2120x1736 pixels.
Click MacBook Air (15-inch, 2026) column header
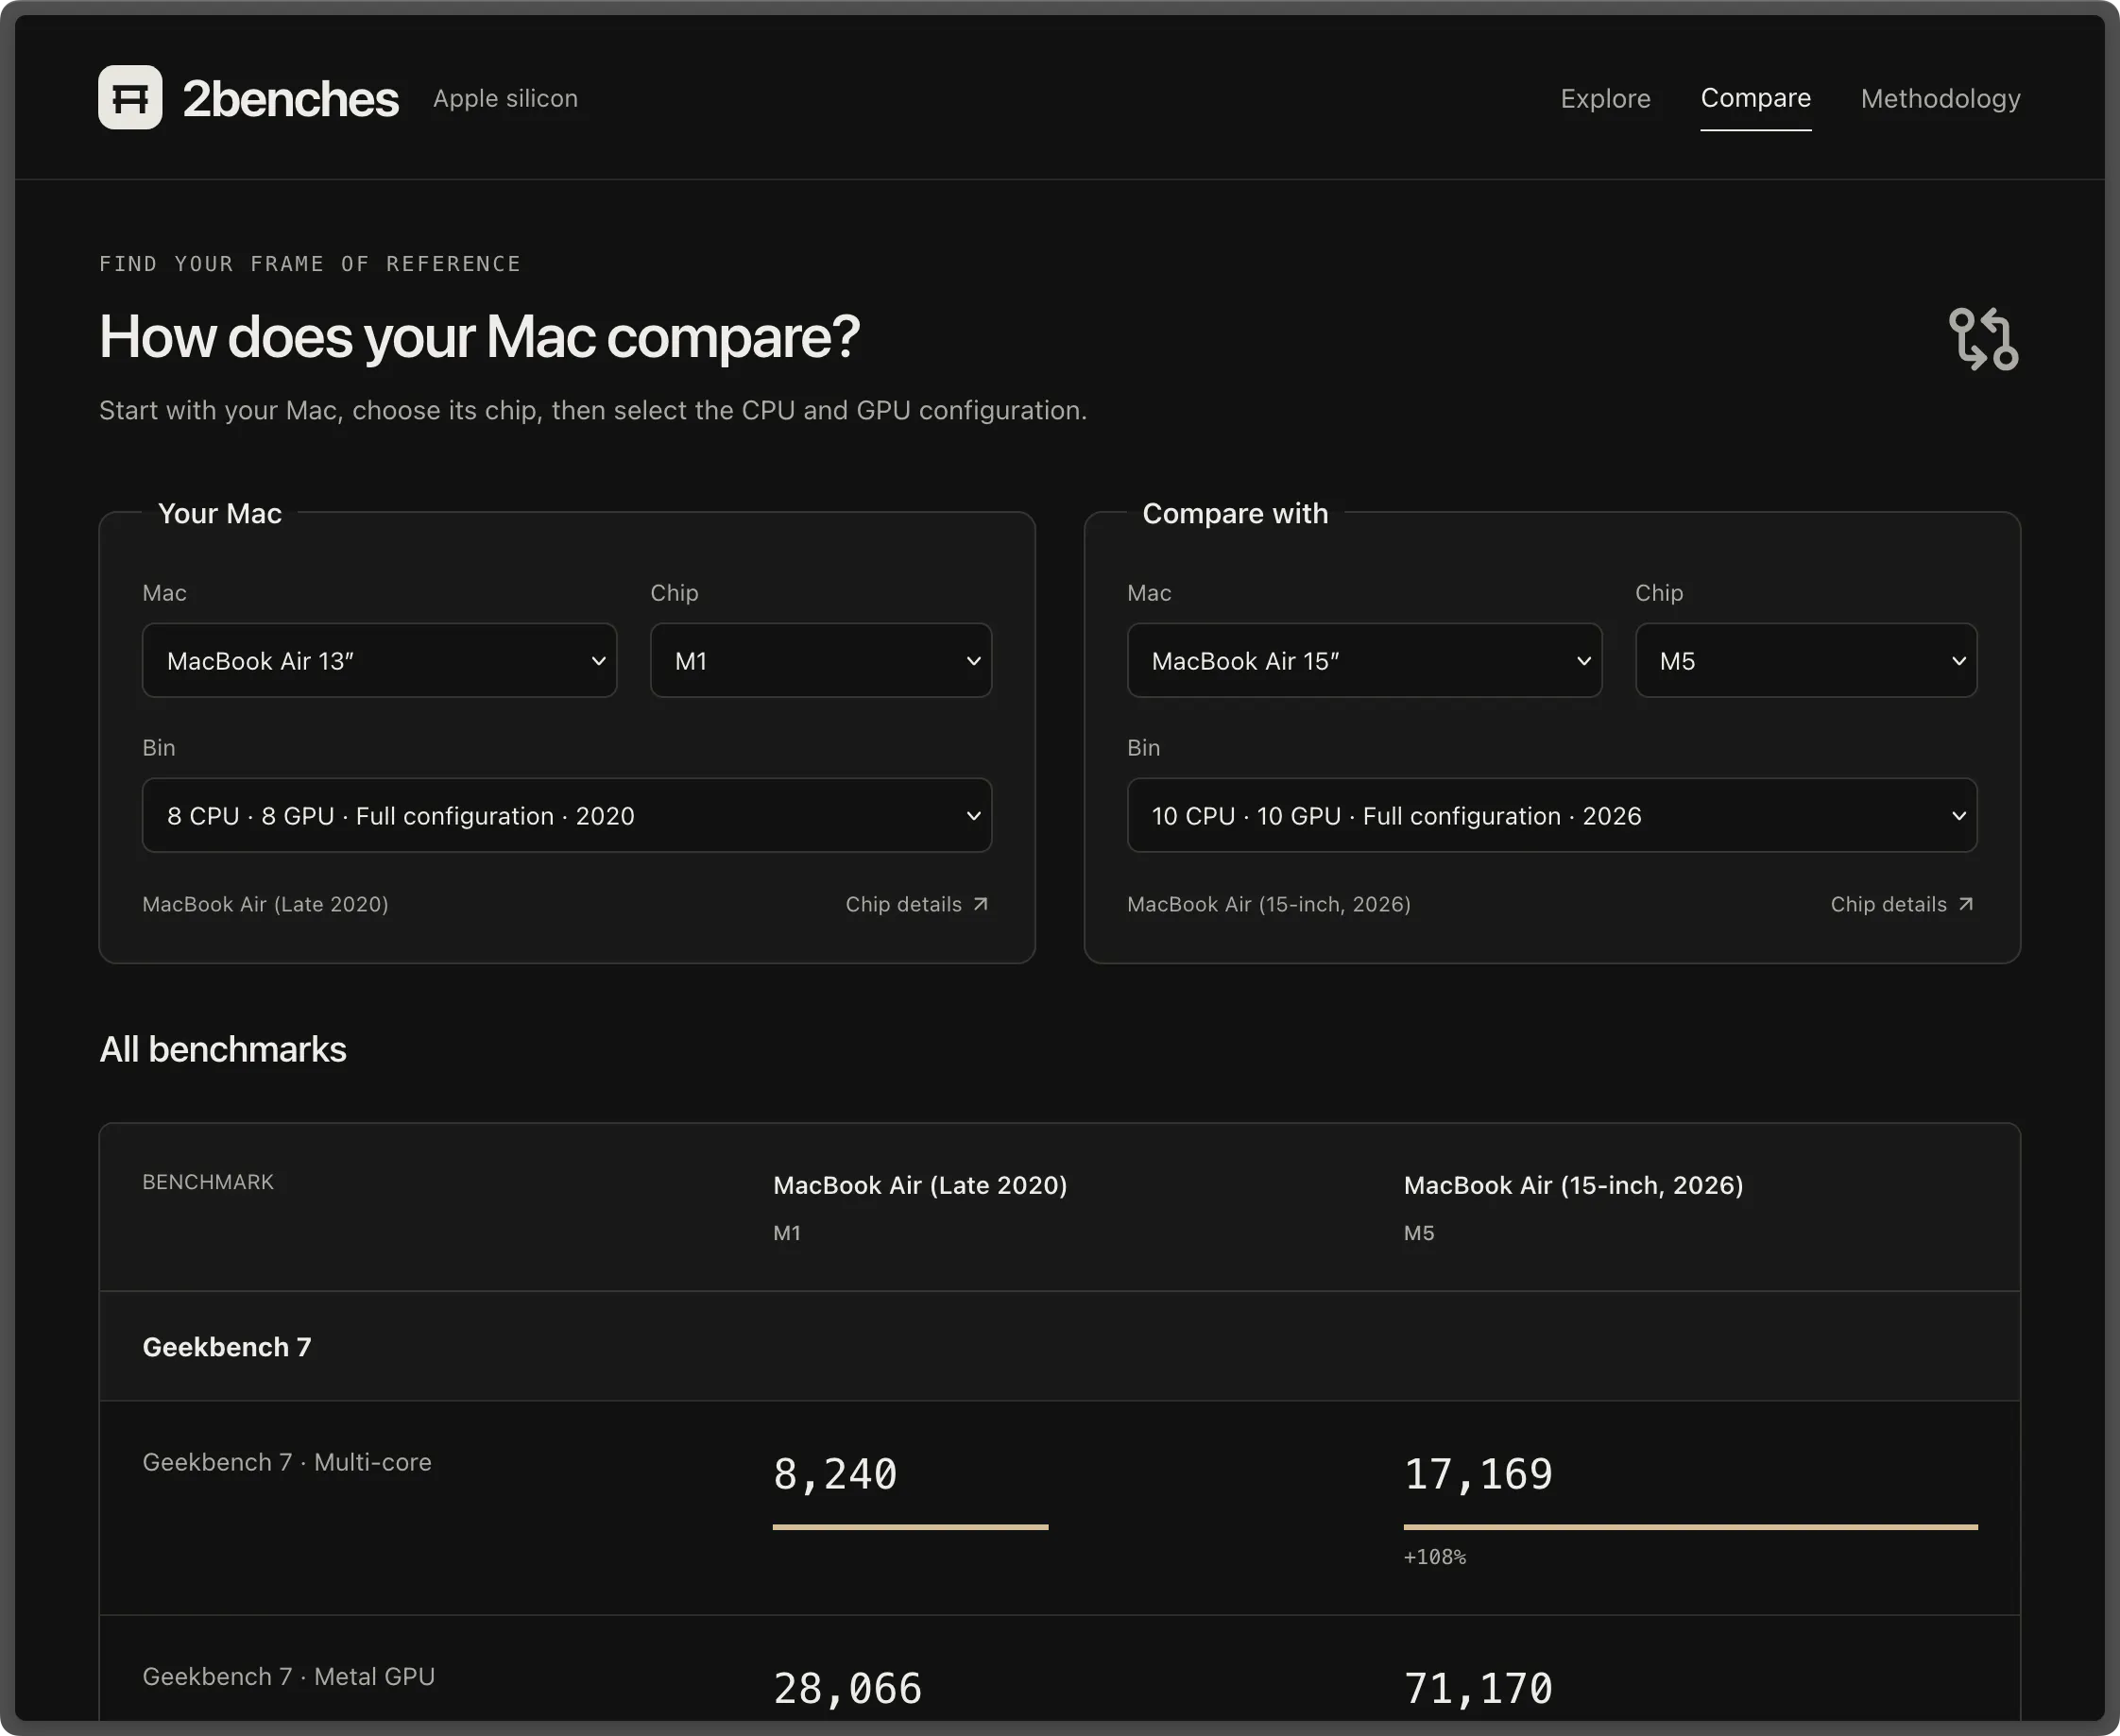1573,1185
